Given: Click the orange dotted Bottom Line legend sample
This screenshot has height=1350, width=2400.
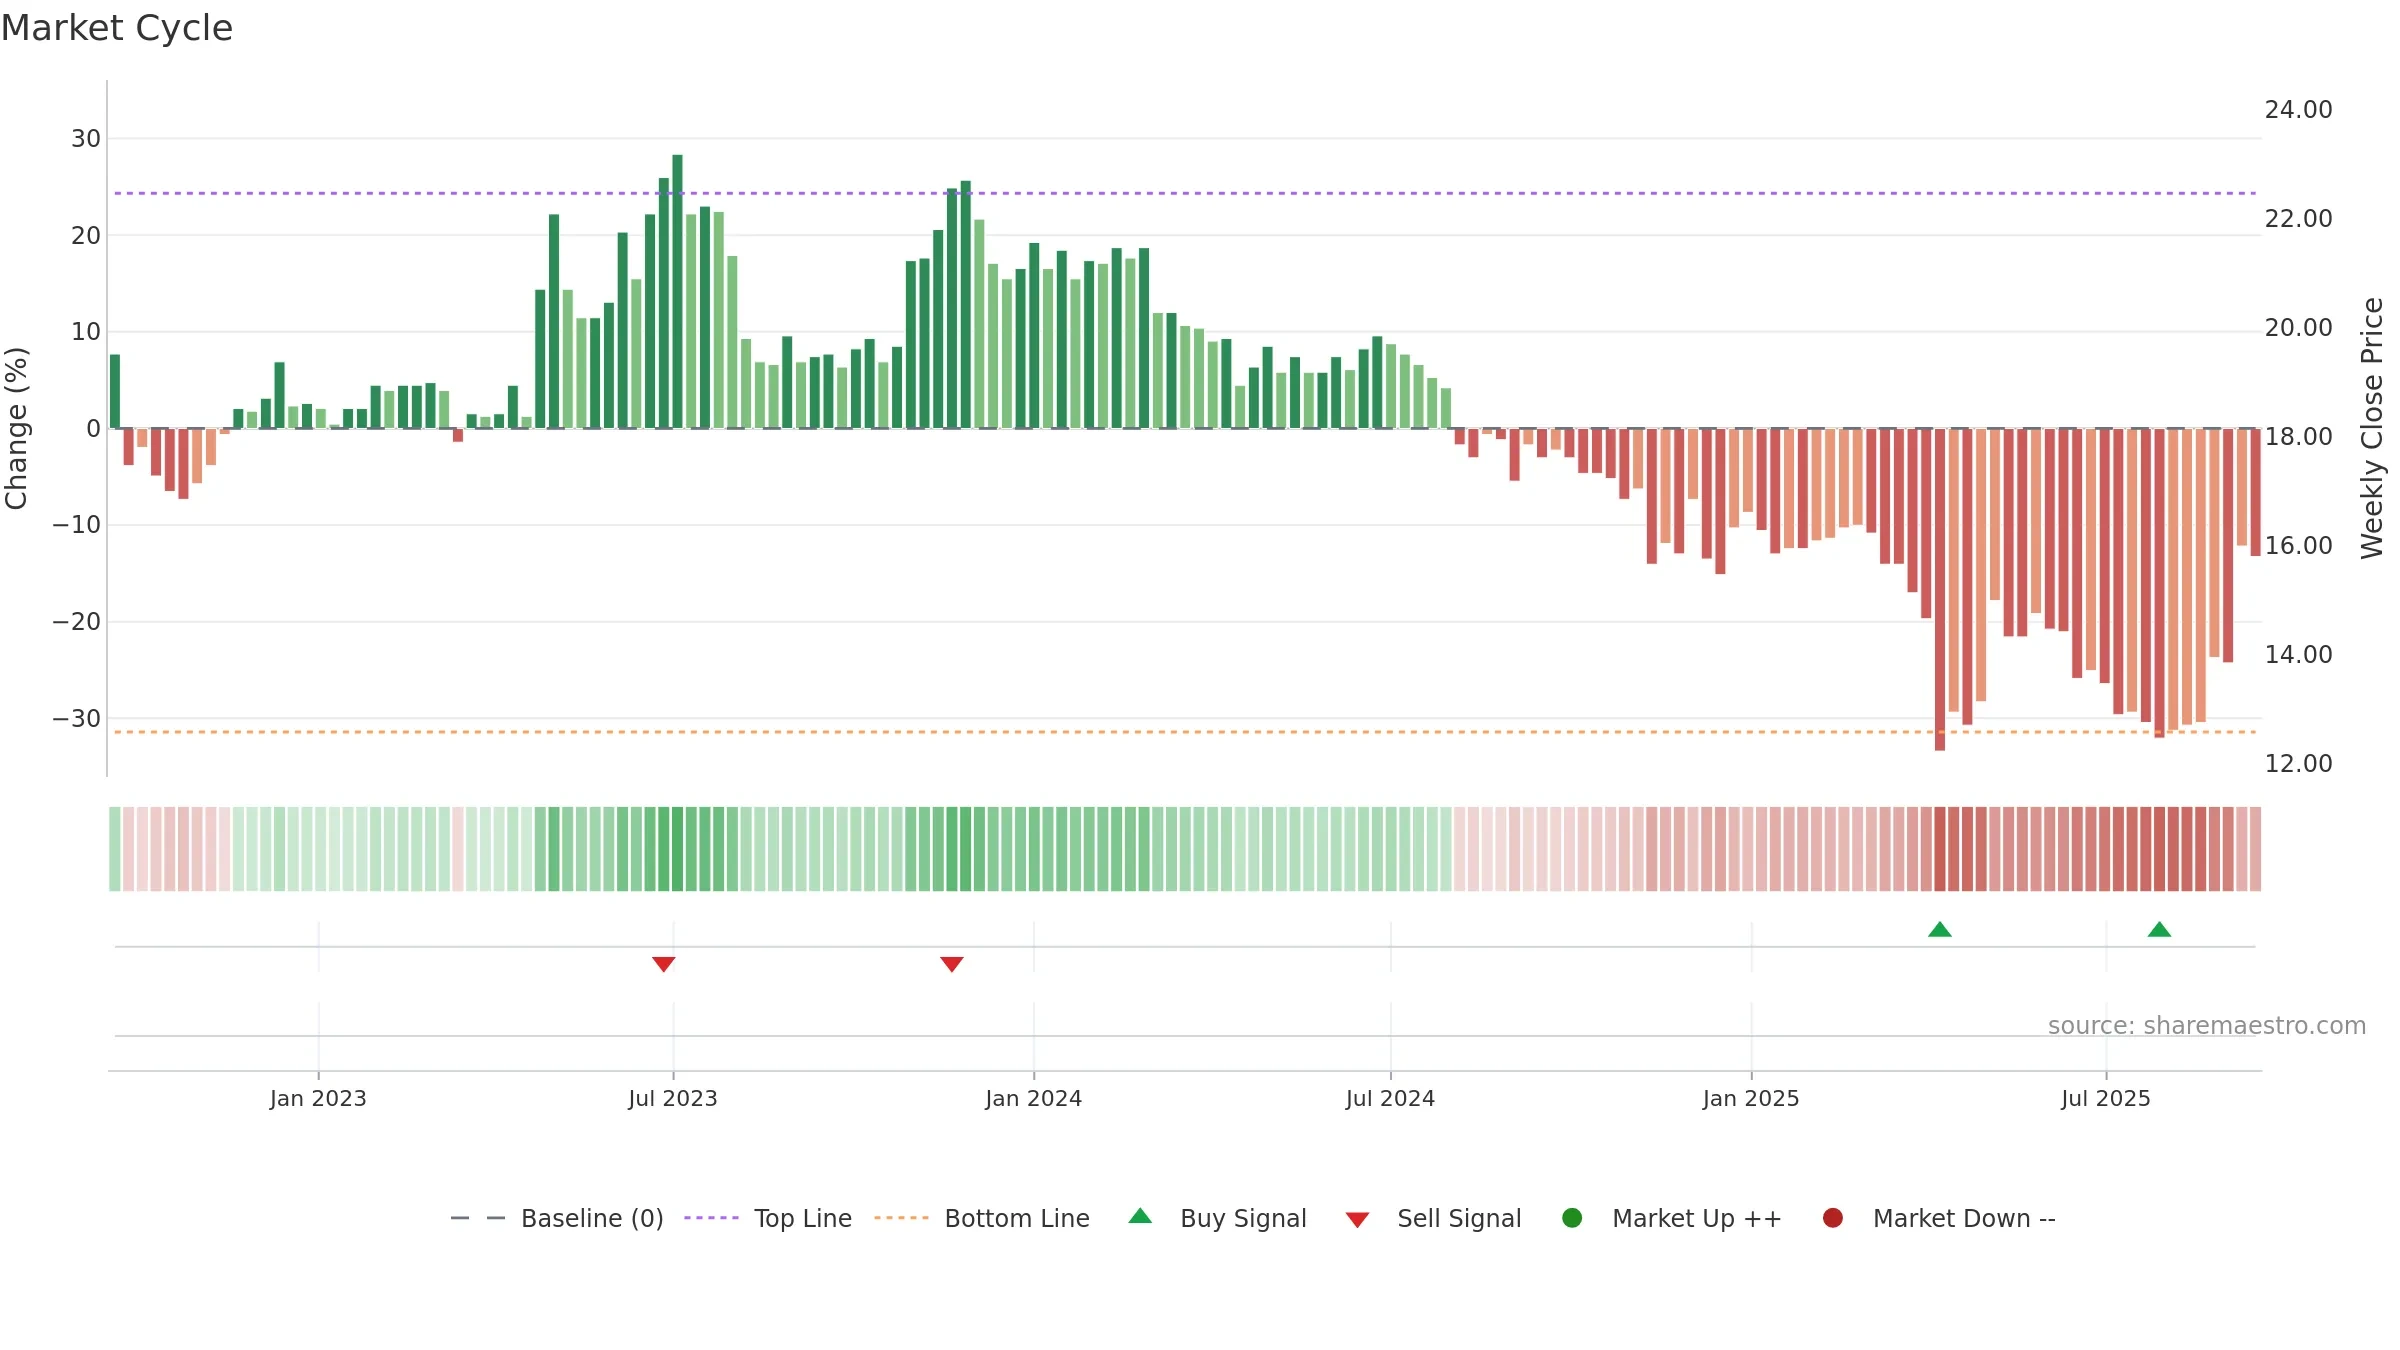Looking at the screenshot, I should [901, 1218].
